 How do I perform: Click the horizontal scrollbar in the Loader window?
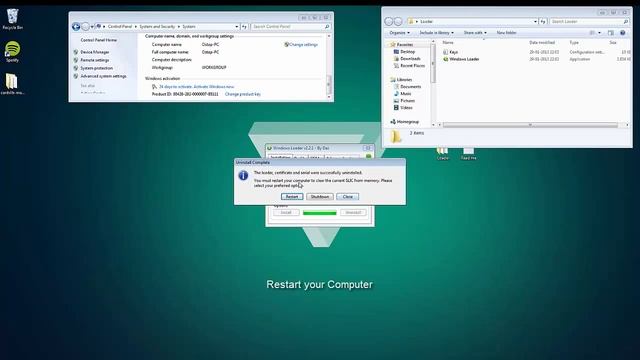point(530,125)
